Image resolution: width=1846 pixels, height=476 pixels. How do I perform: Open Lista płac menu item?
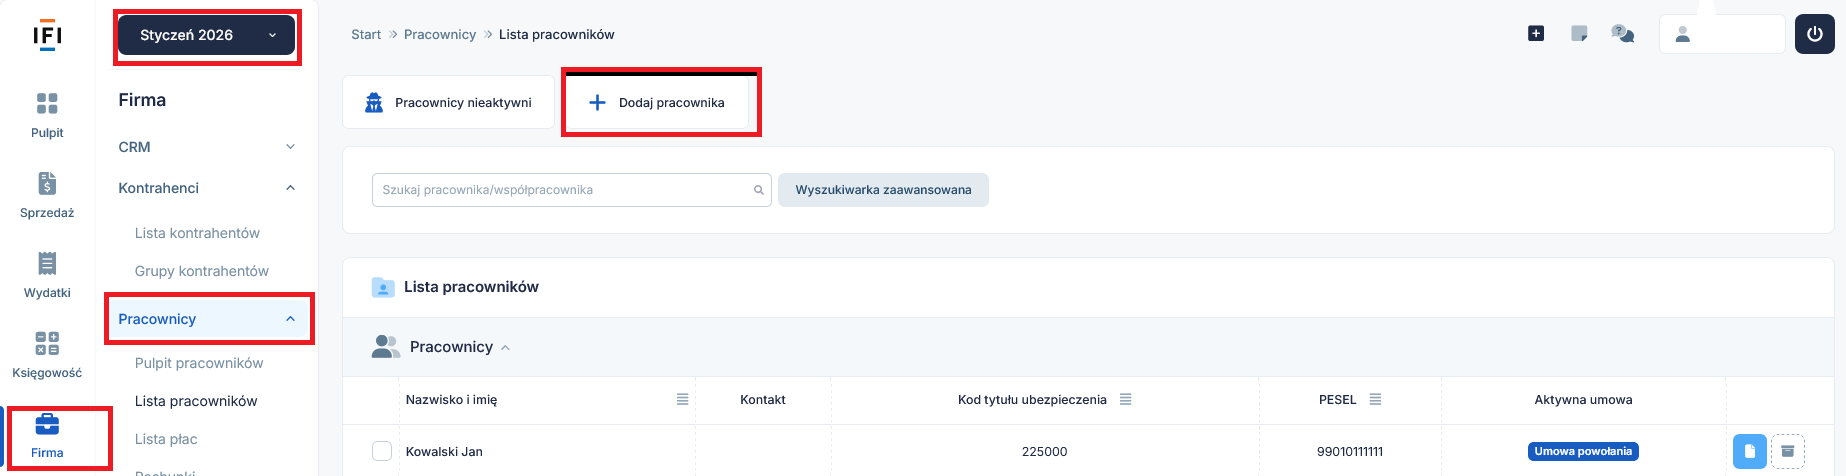click(166, 439)
